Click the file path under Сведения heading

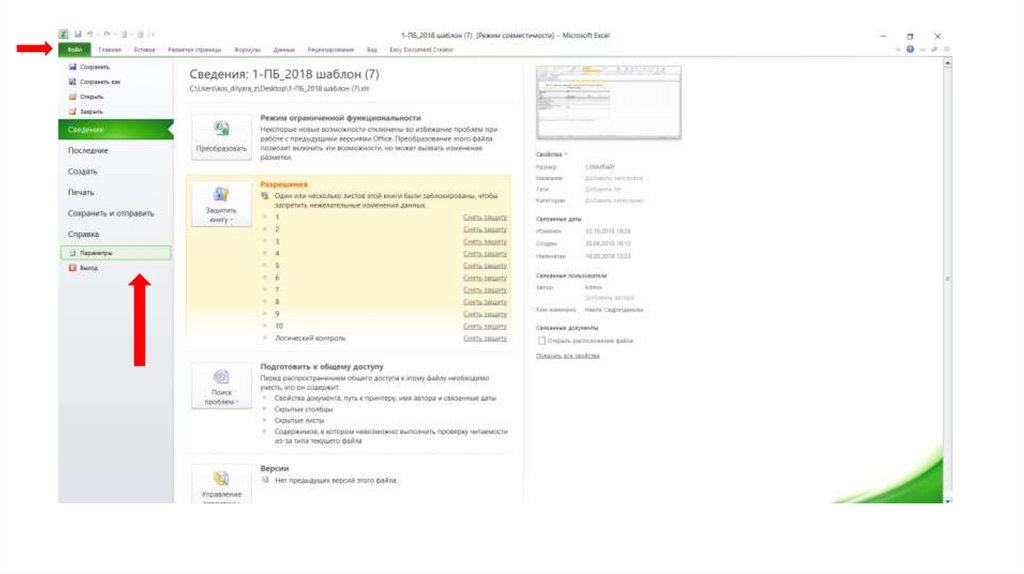tap(280, 89)
